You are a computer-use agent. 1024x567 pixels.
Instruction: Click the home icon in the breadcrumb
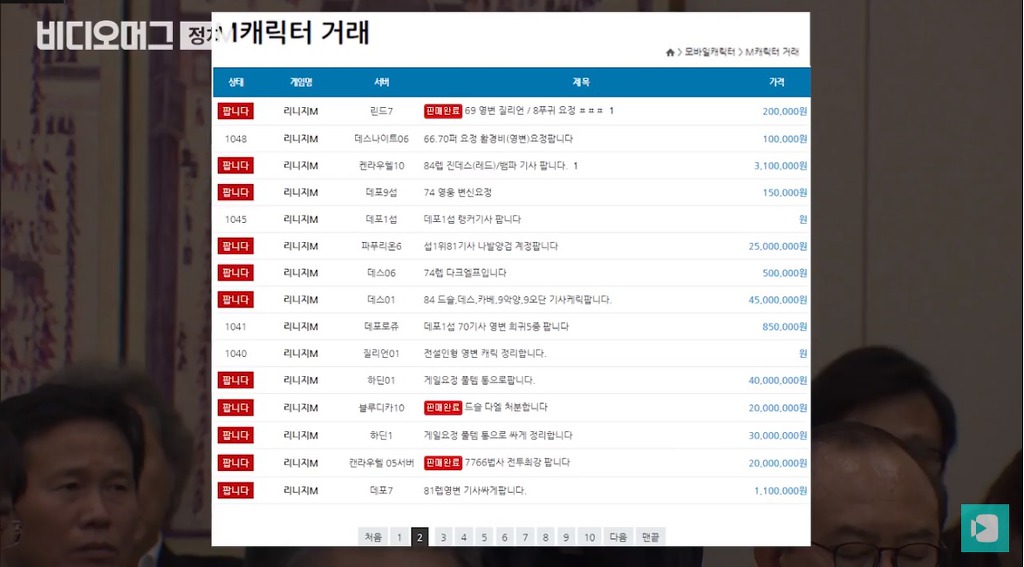coord(670,52)
